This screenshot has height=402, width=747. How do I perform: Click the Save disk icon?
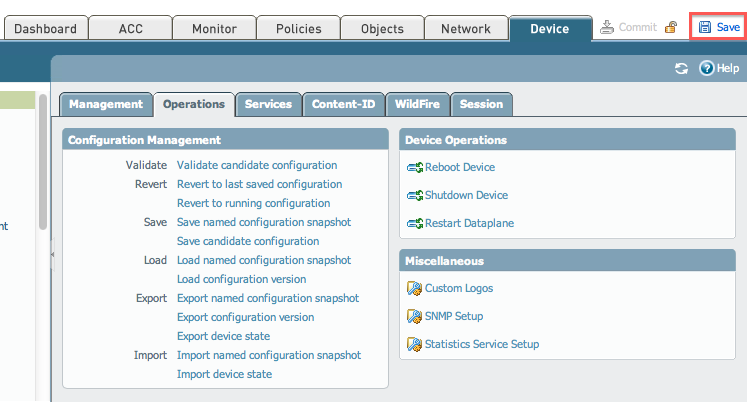(x=705, y=27)
